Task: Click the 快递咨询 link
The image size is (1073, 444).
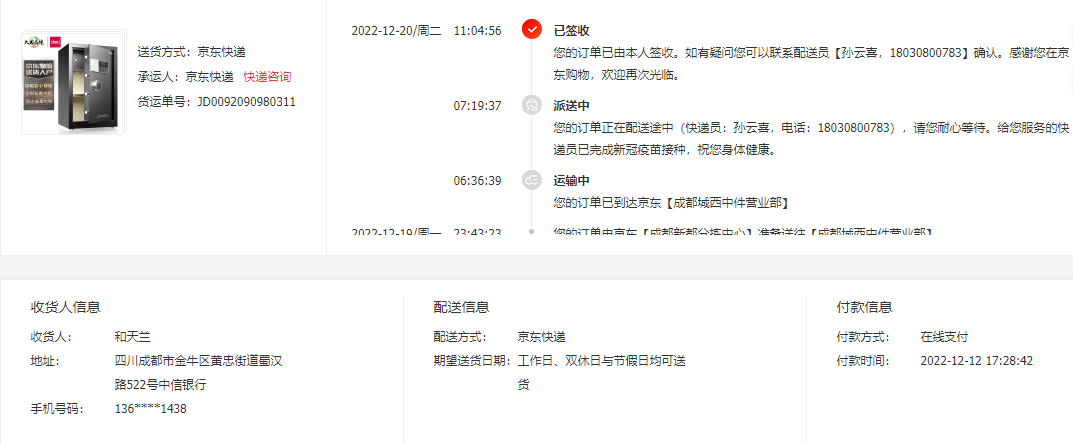Action: (267, 77)
